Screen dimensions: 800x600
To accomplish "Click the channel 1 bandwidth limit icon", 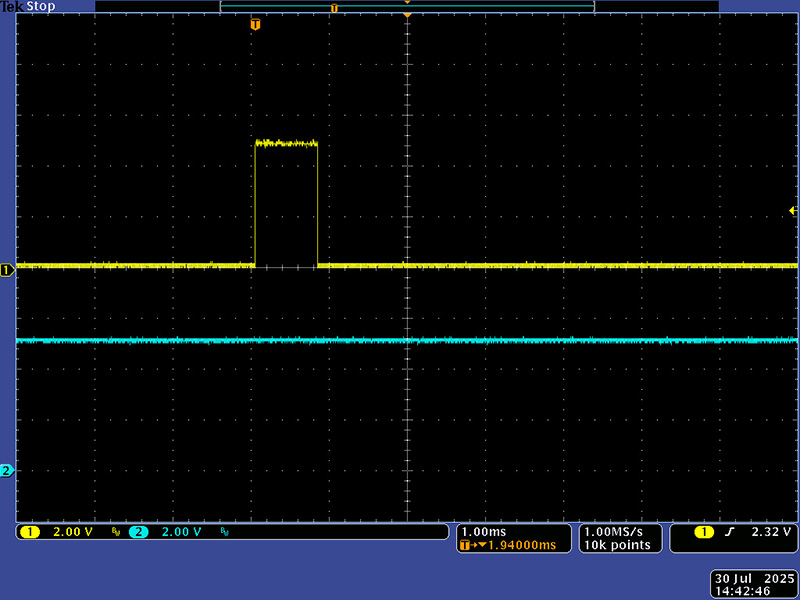I will pyautogui.click(x=115, y=532).
